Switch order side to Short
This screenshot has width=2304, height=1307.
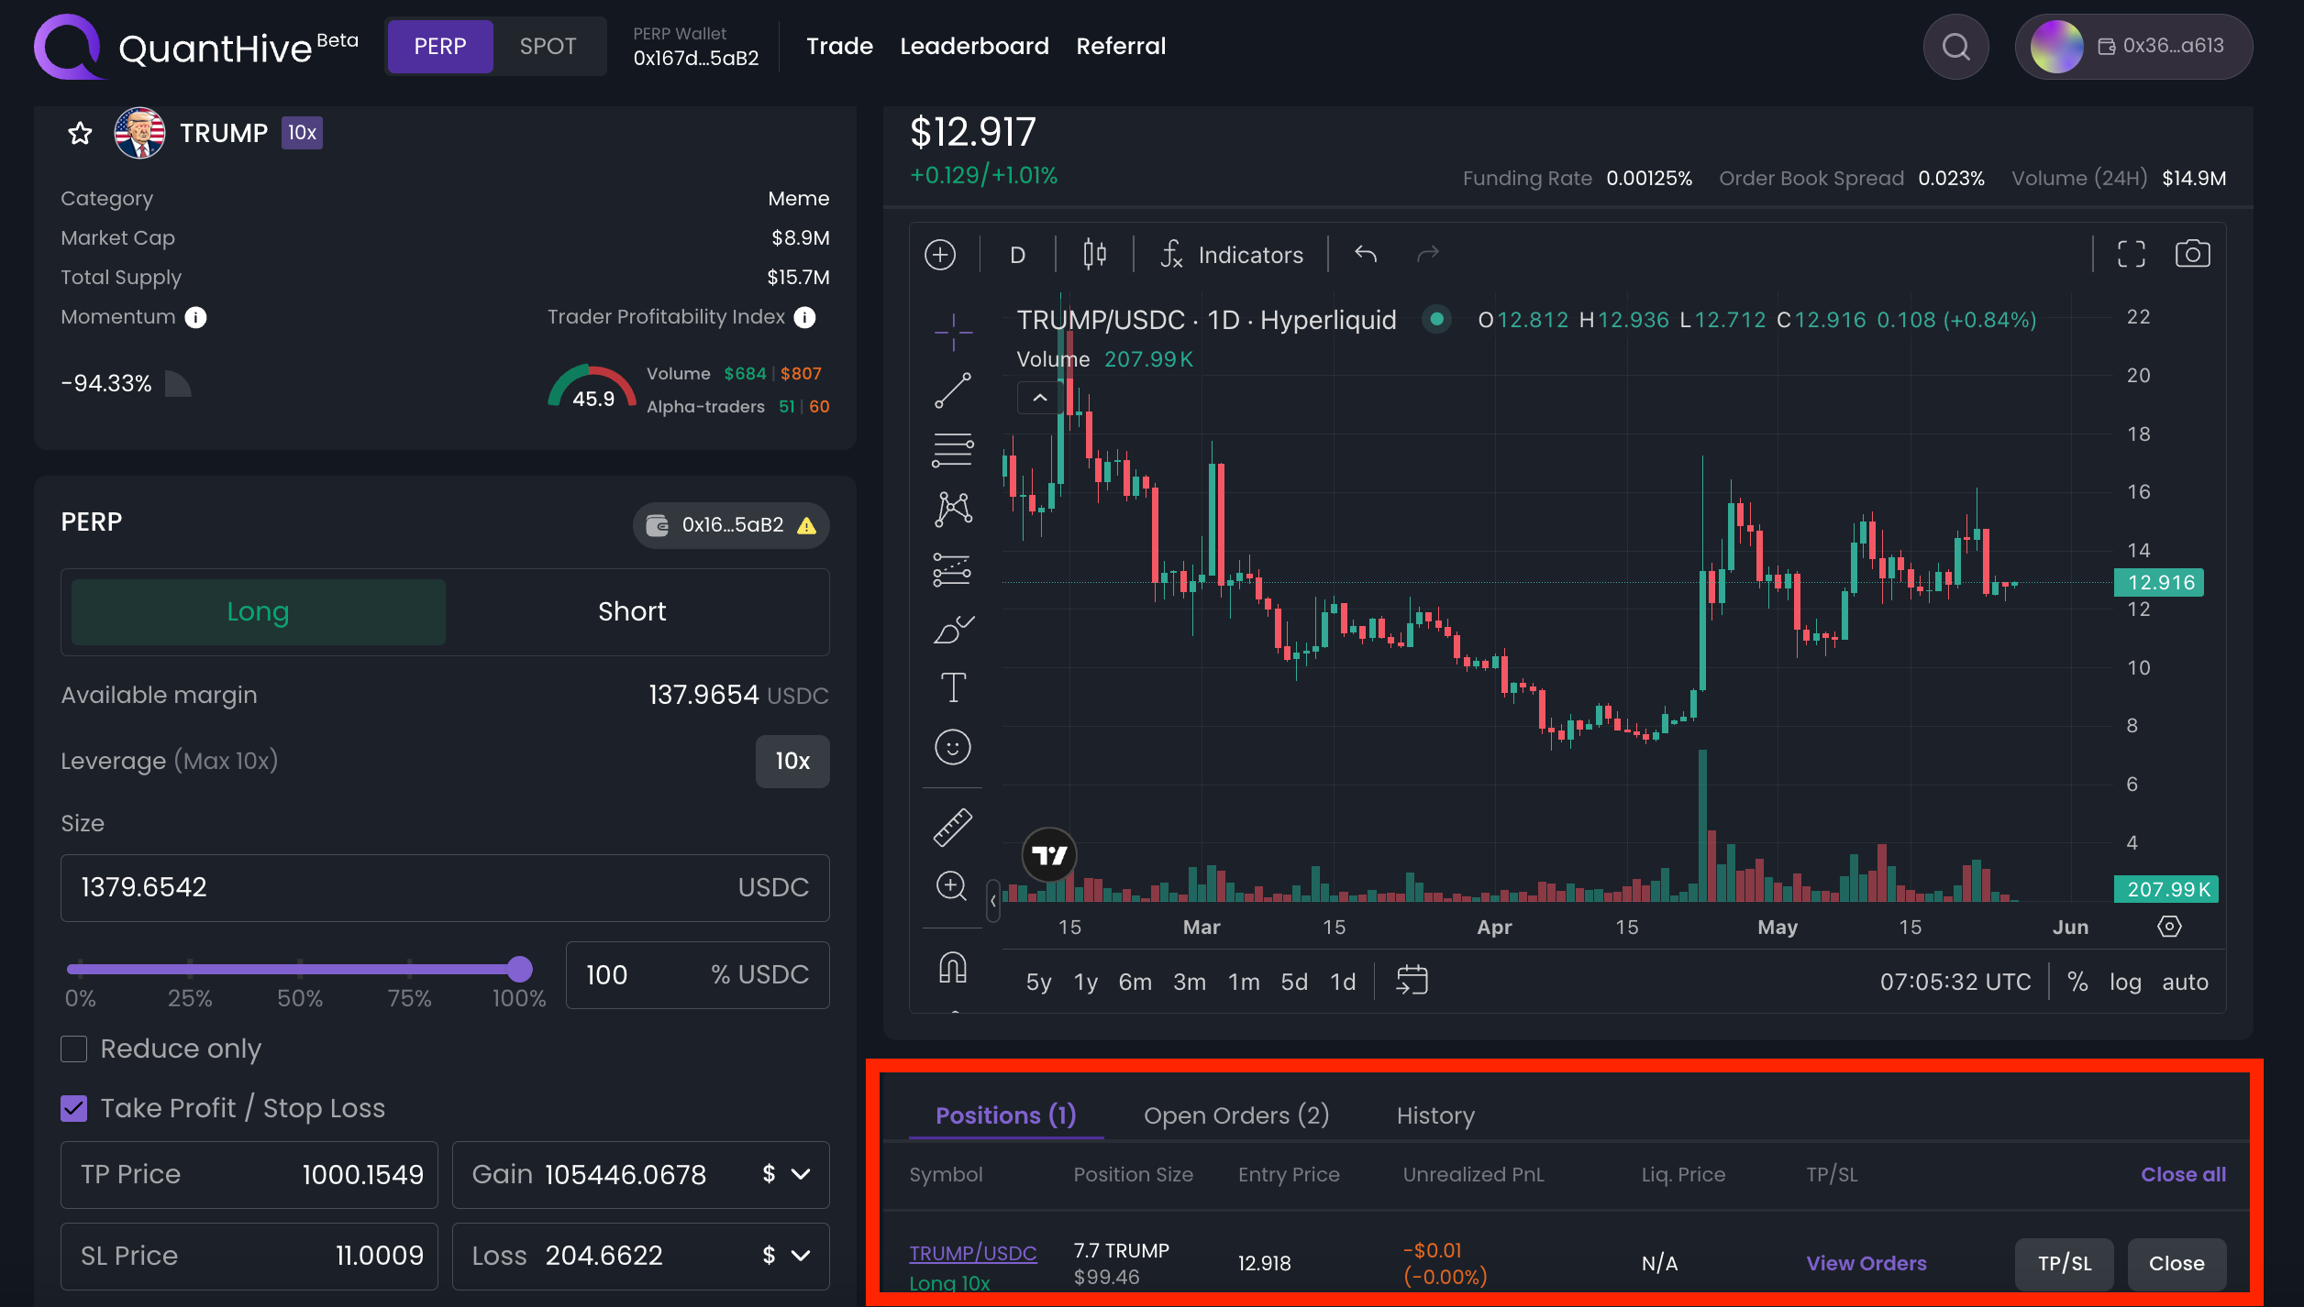[x=631, y=611]
